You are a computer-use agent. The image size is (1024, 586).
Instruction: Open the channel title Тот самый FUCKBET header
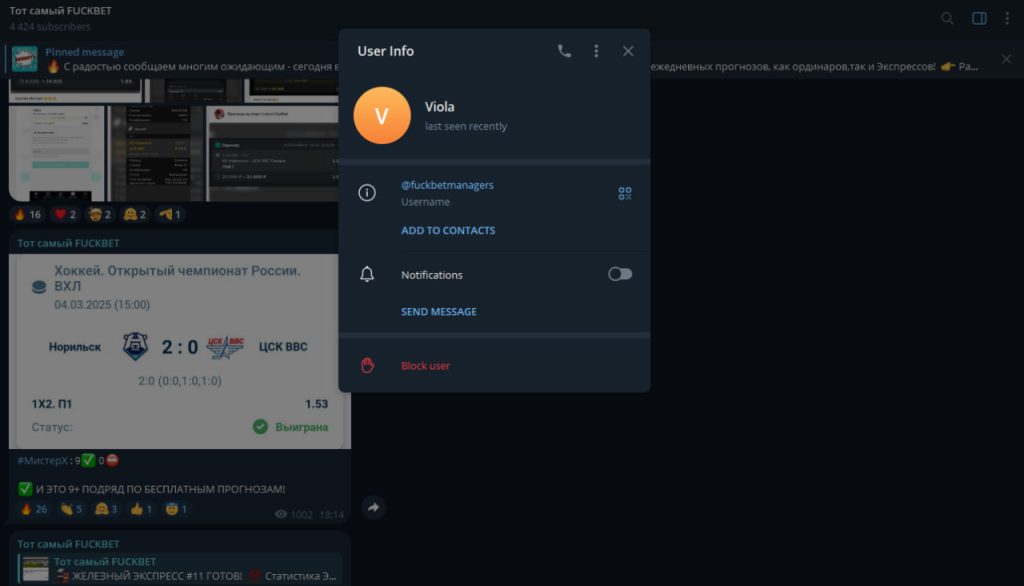[x=60, y=11]
